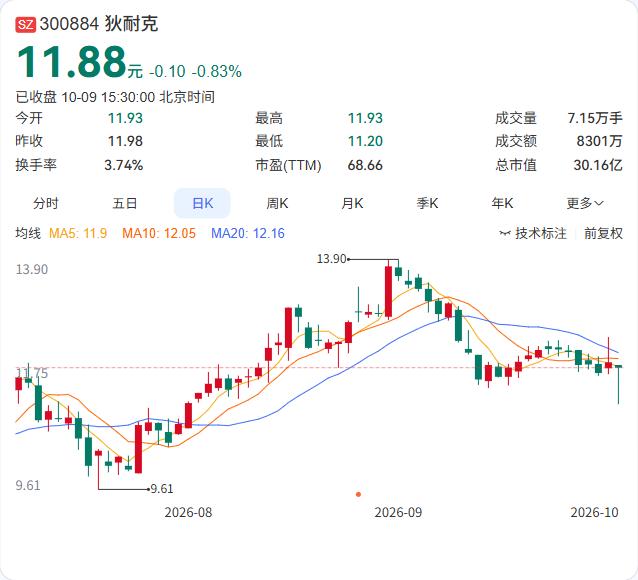Click the MA5: 11.9 indicator
This screenshot has width=638, height=580.
pyautogui.click(x=78, y=234)
